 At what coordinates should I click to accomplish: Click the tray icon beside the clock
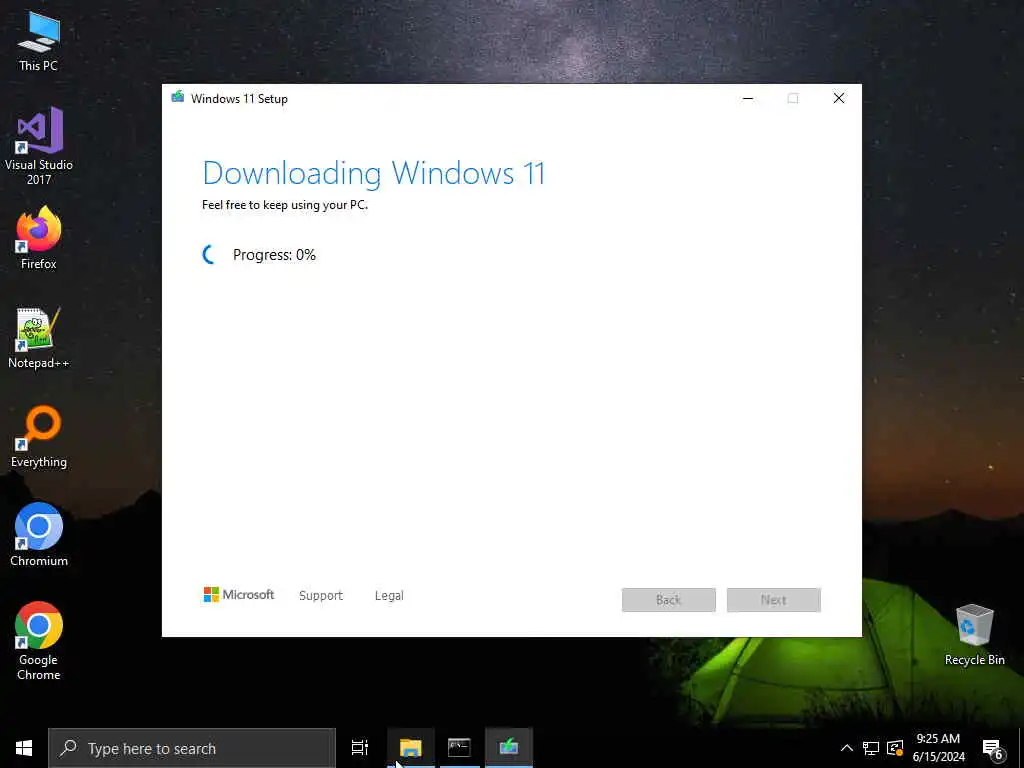(895, 748)
